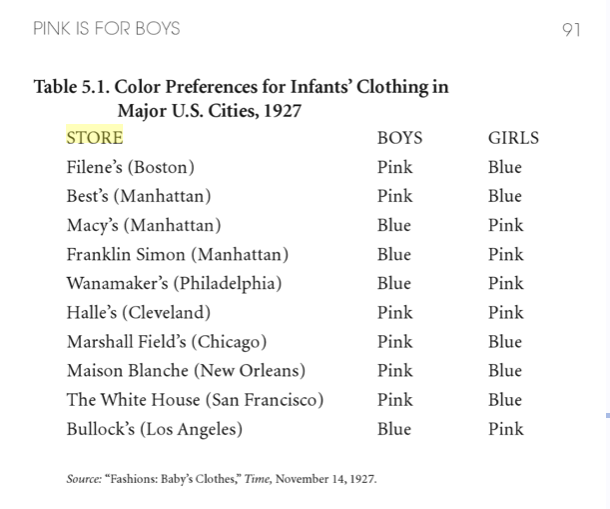Click the Table 5.1 title text
The height and width of the screenshot is (509, 610).
[241, 98]
